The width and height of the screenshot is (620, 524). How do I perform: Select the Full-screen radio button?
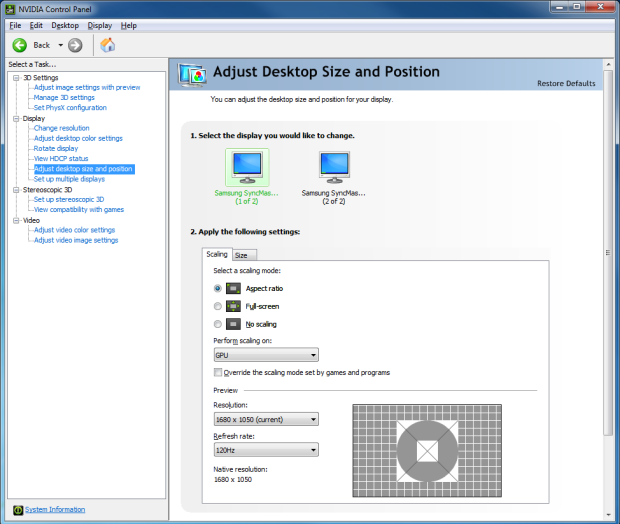coord(217,306)
